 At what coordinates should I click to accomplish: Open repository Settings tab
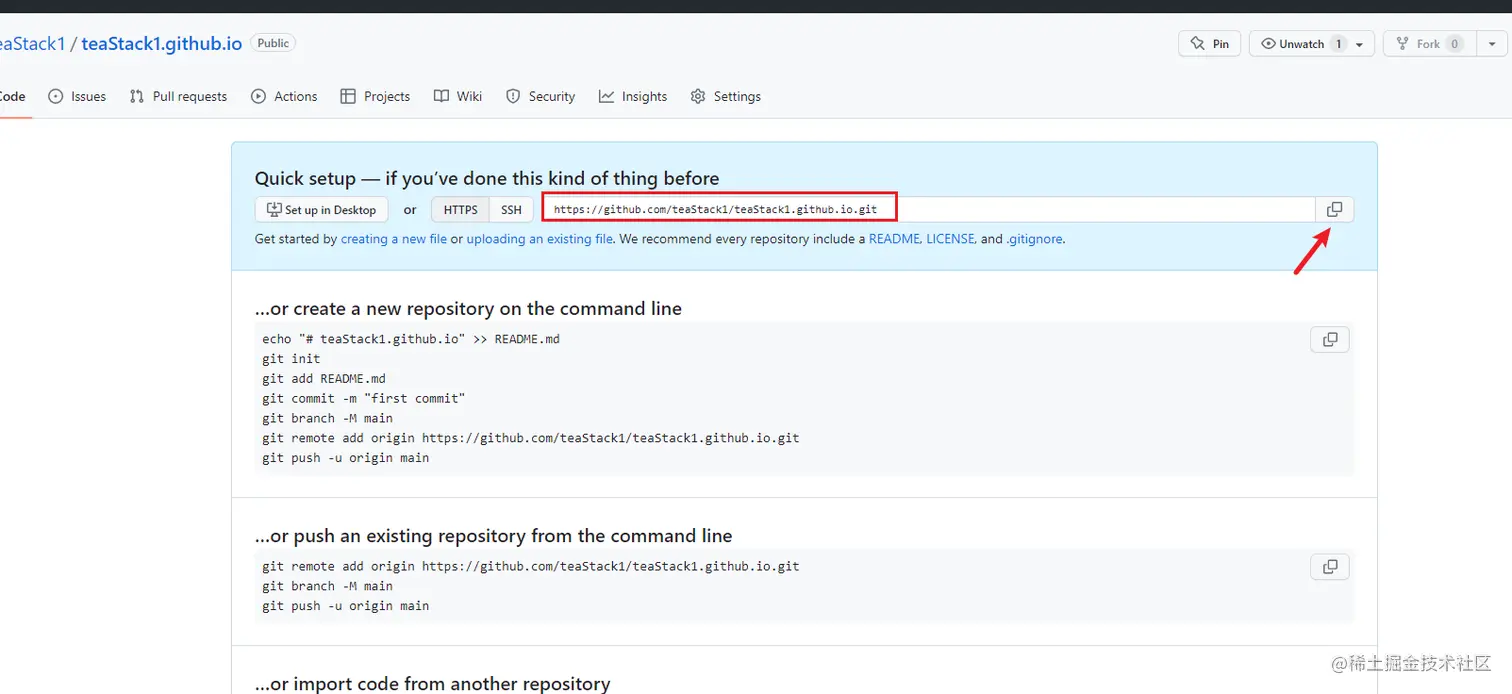point(726,96)
